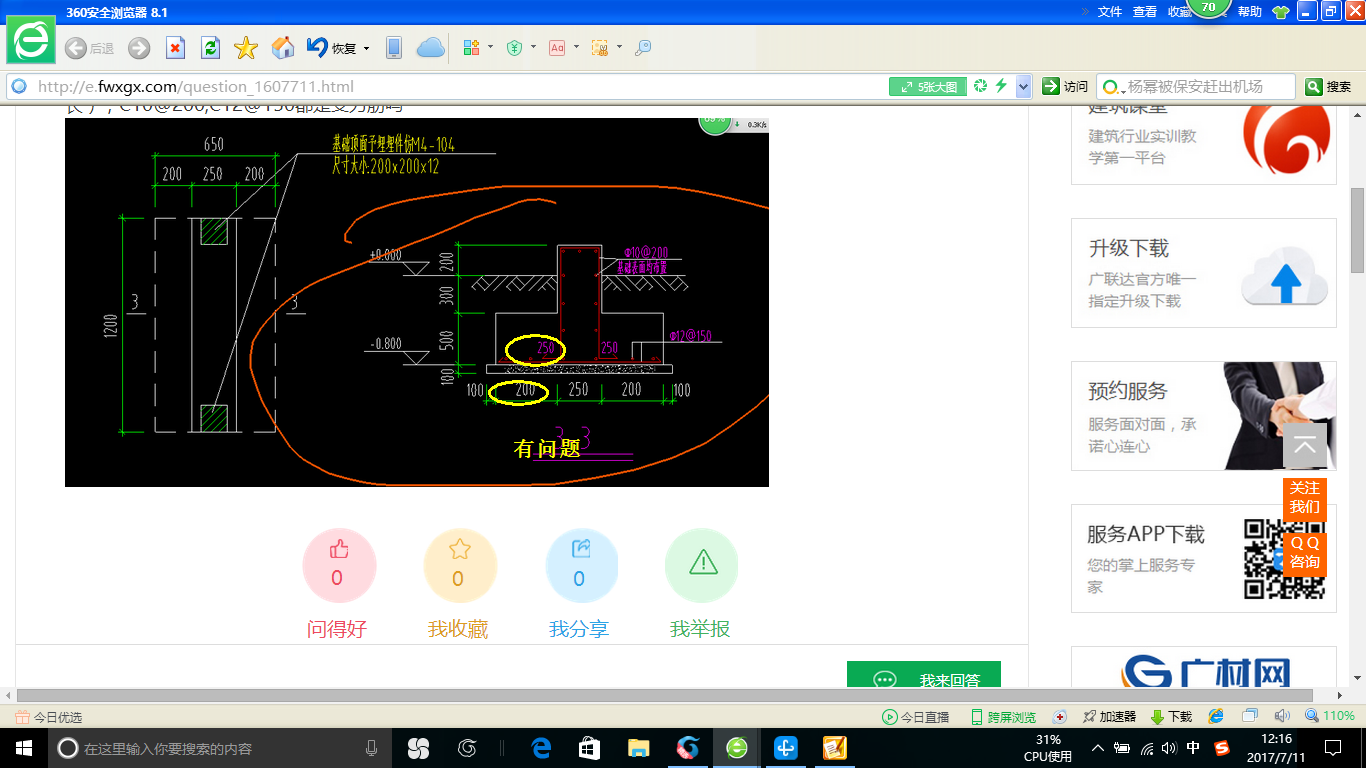
Task: Click 跨屏浏览 in the status bar
Action: 1003,717
